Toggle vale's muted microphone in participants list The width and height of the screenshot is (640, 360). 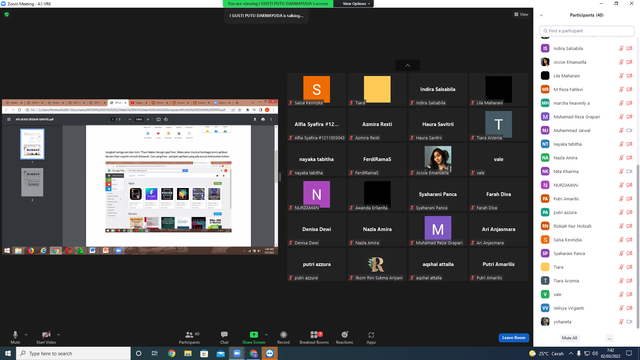621,294
